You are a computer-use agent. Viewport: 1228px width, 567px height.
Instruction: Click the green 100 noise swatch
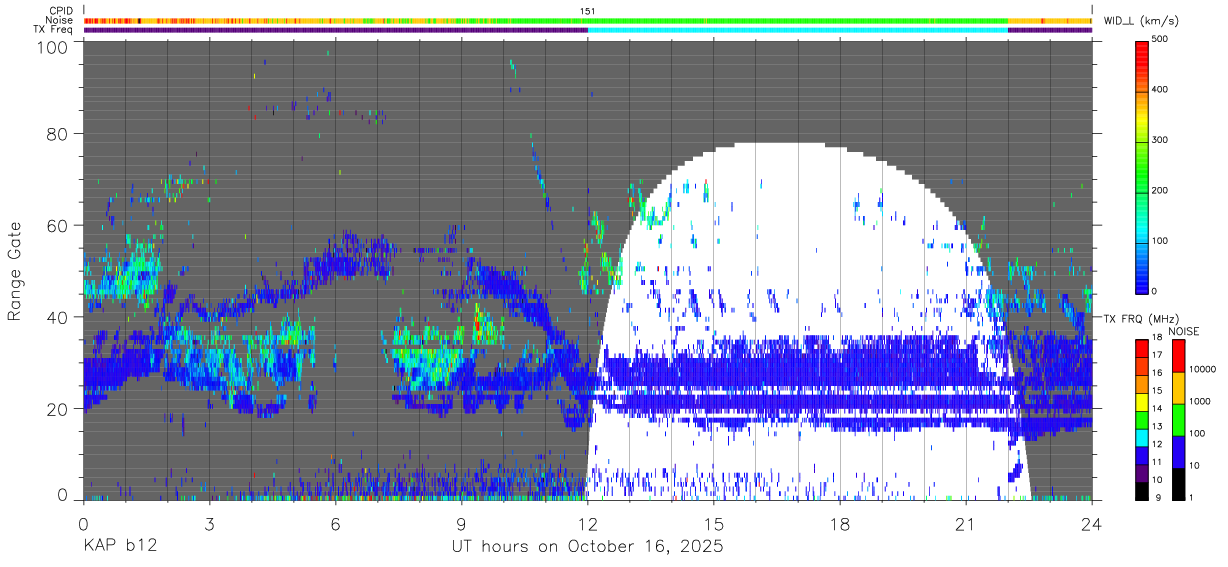click(1180, 419)
